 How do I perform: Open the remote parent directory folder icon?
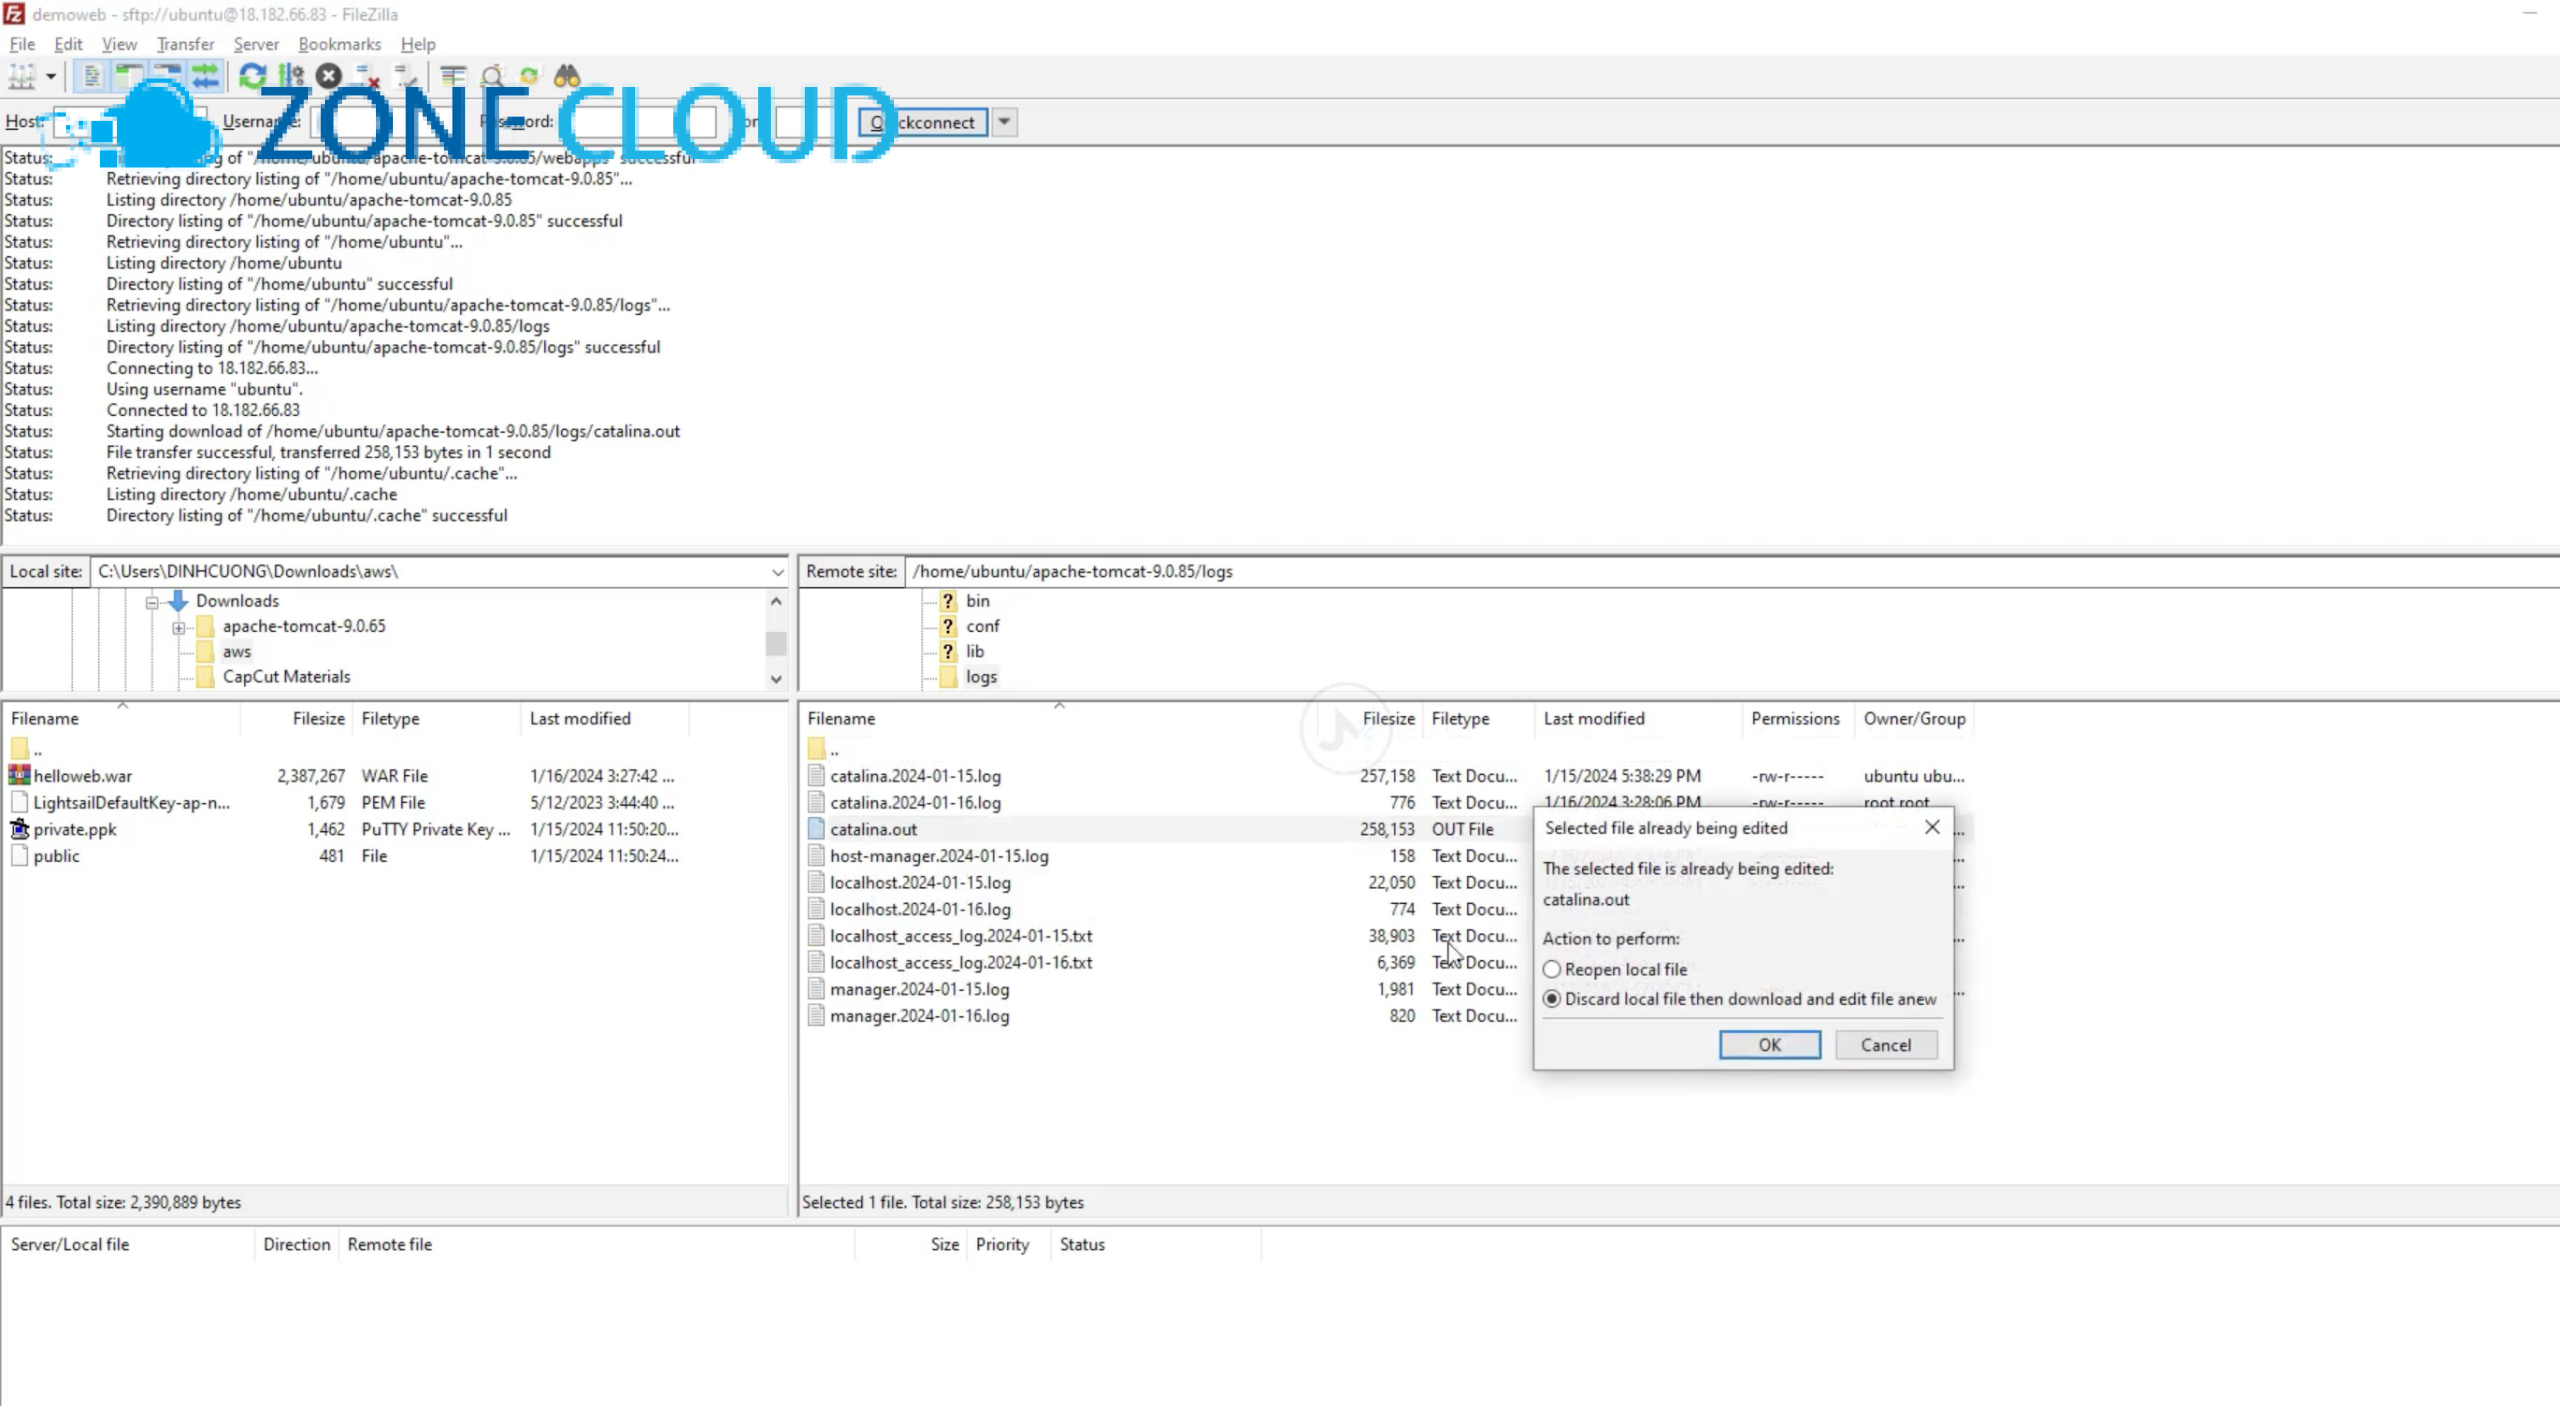(x=816, y=748)
